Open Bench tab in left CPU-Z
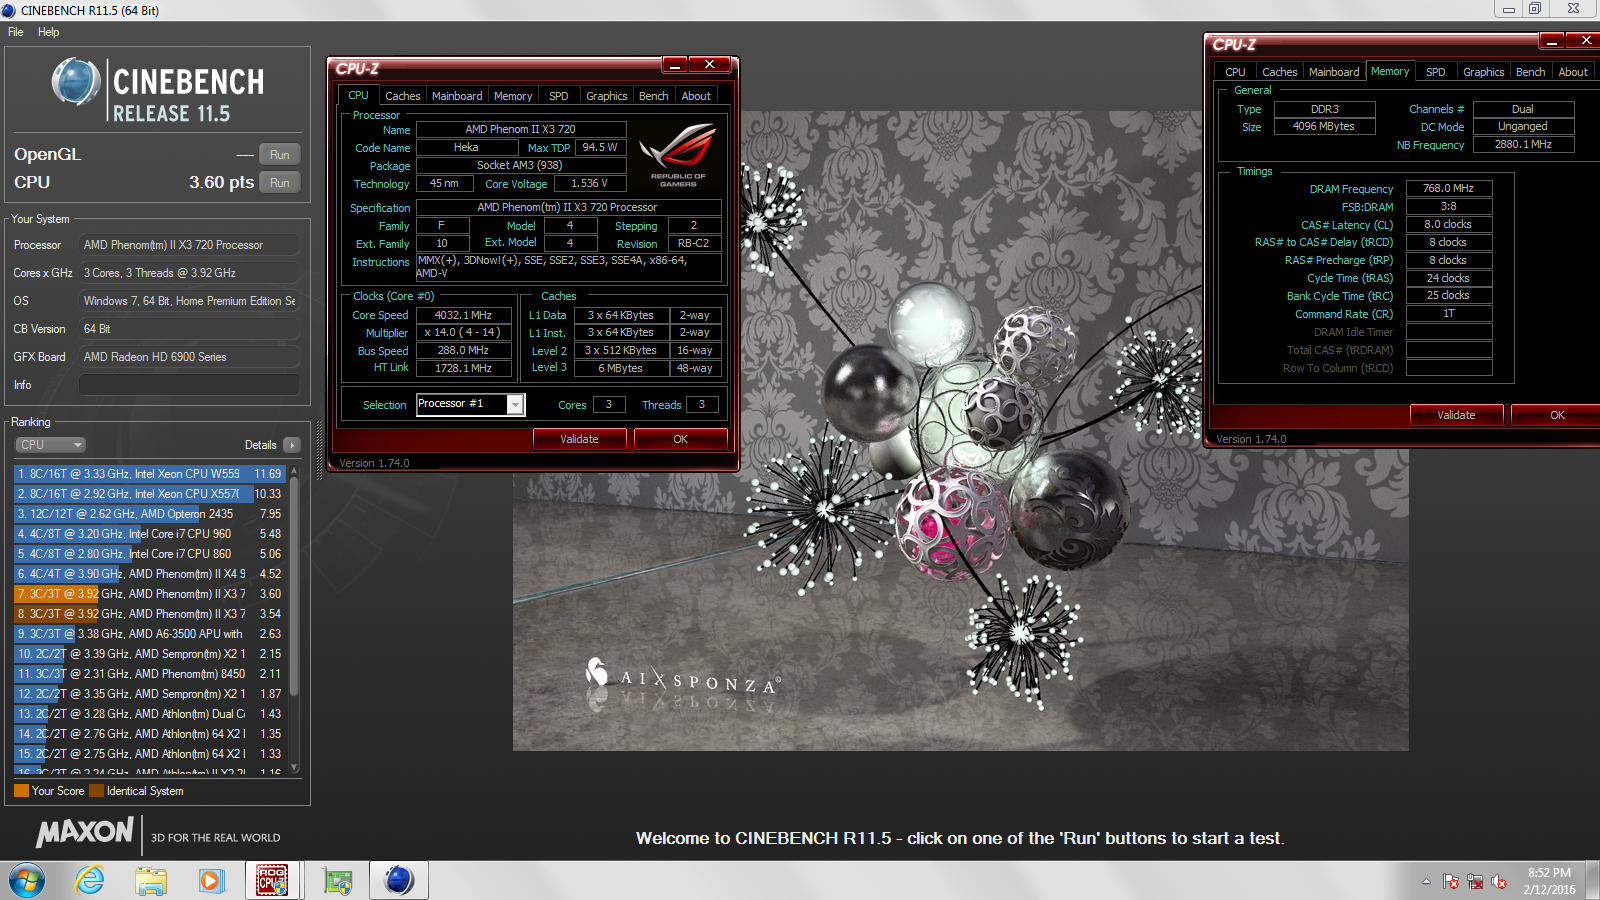The image size is (1600, 900). (x=654, y=96)
